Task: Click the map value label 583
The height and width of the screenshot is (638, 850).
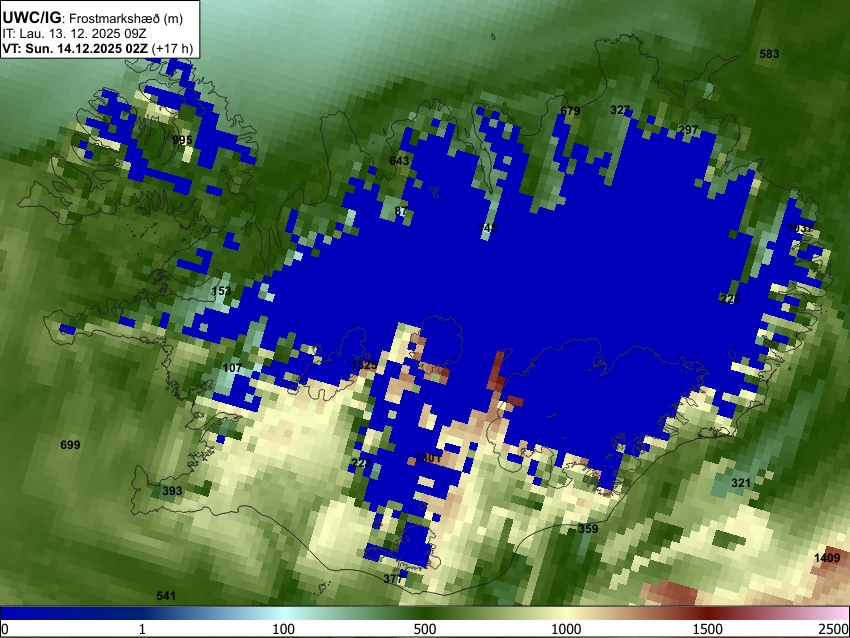Action: click(769, 54)
